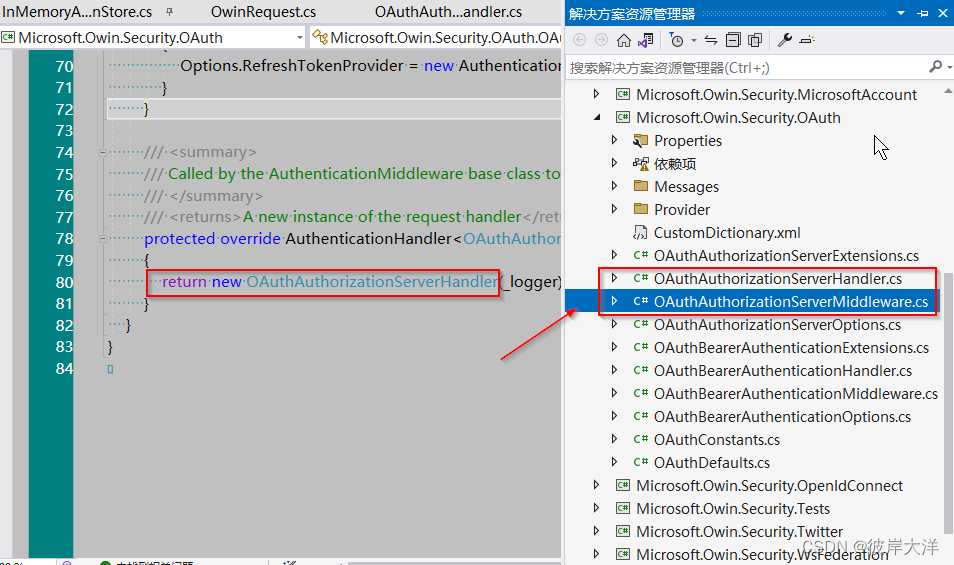The width and height of the screenshot is (954, 565).
Task: Select OAuthAuthorizationServerHandler.cs
Action: click(x=778, y=279)
